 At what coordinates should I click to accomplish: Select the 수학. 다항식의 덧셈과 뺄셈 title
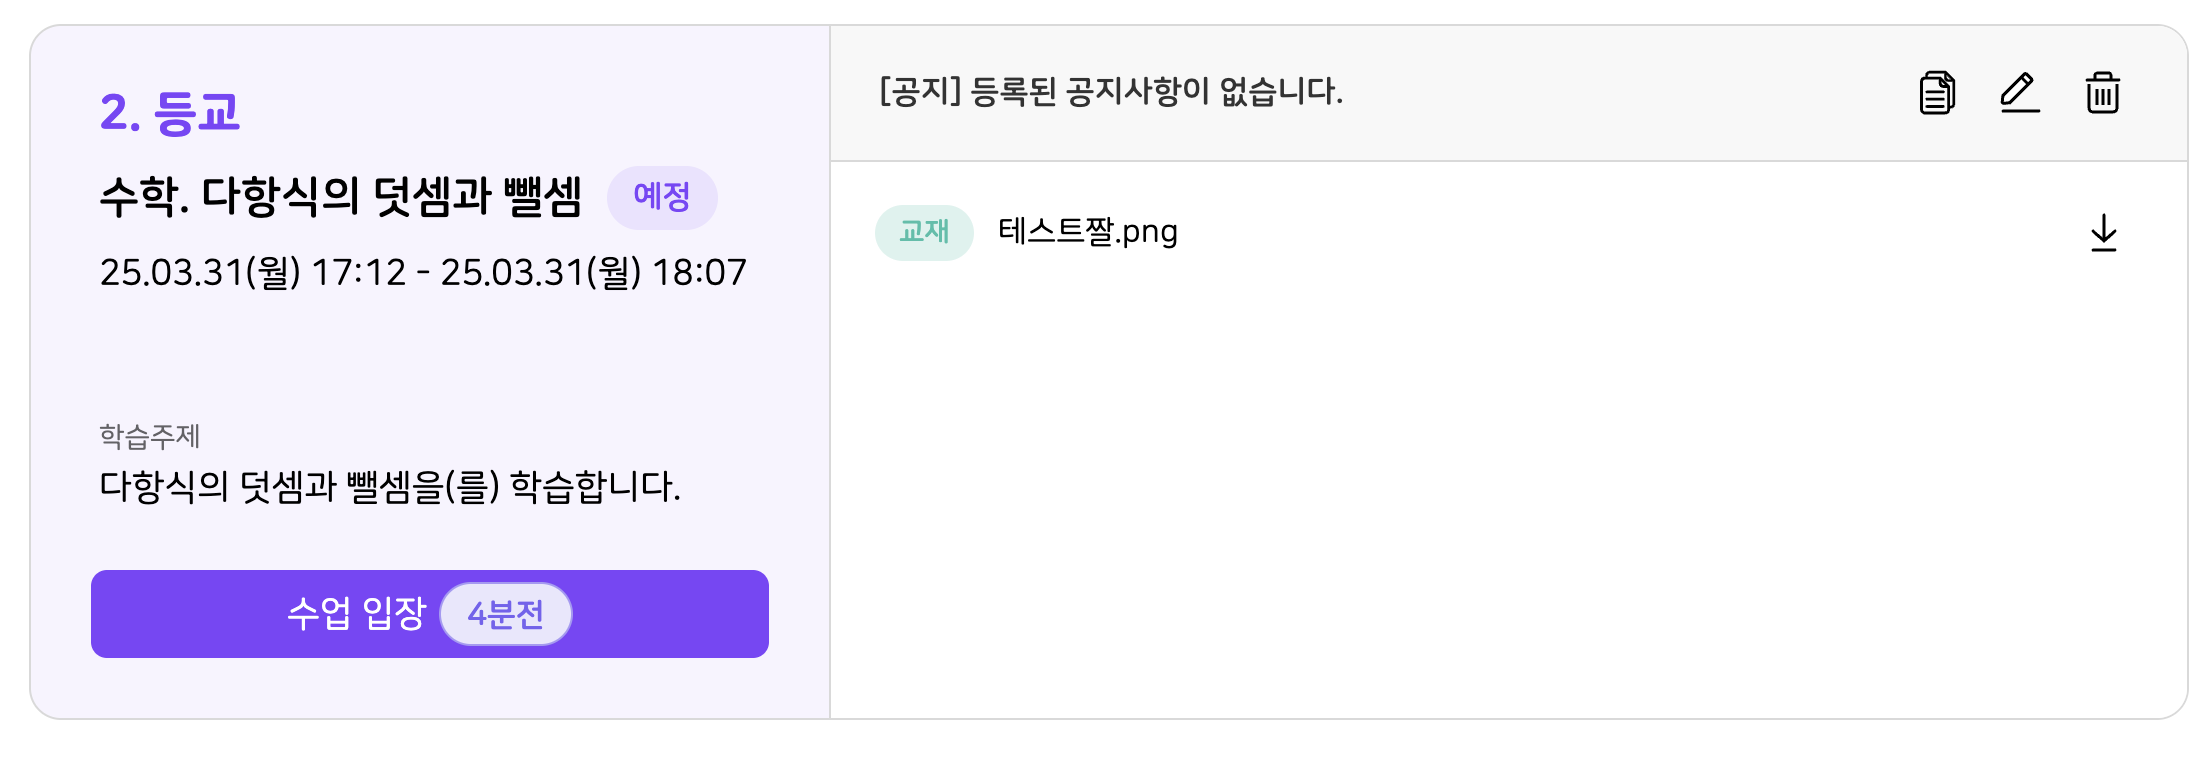pyautogui.click(x=340, y=196)
